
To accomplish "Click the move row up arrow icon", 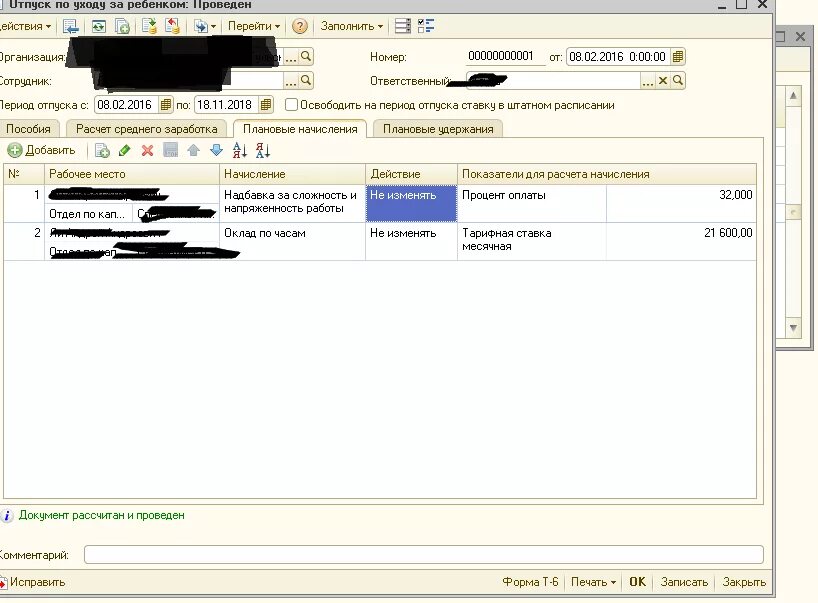I will pyautogui.click(x=194, y=151).
